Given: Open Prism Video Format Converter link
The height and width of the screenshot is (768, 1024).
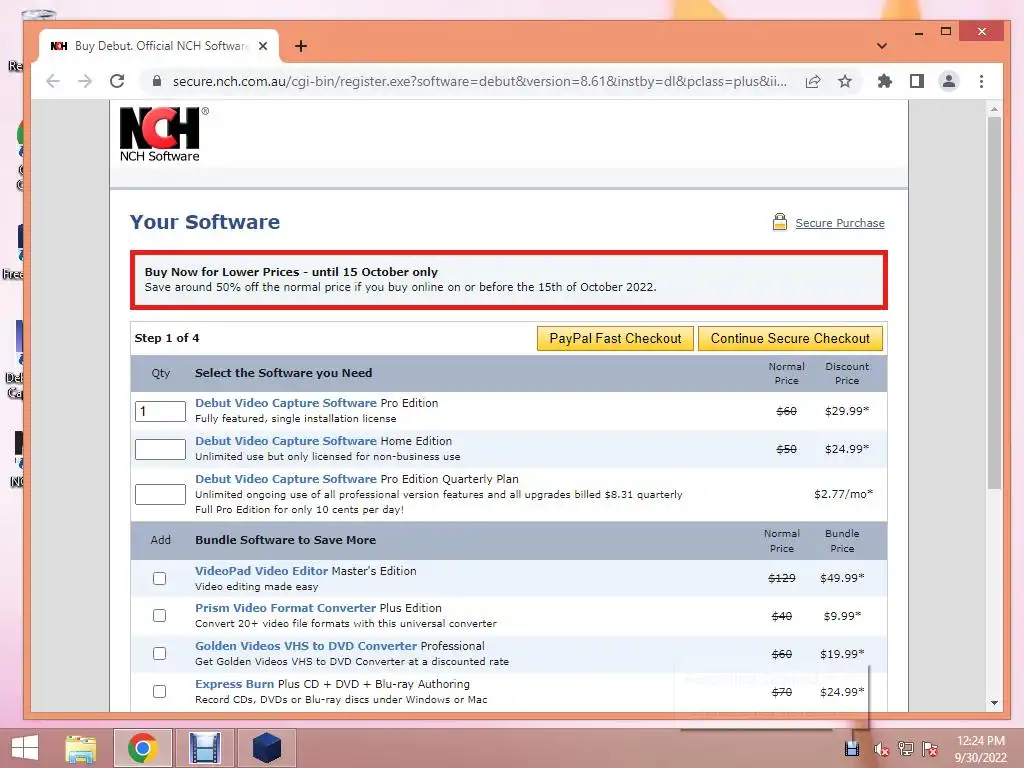Looking at the screenshot, I should coord(285,608).
